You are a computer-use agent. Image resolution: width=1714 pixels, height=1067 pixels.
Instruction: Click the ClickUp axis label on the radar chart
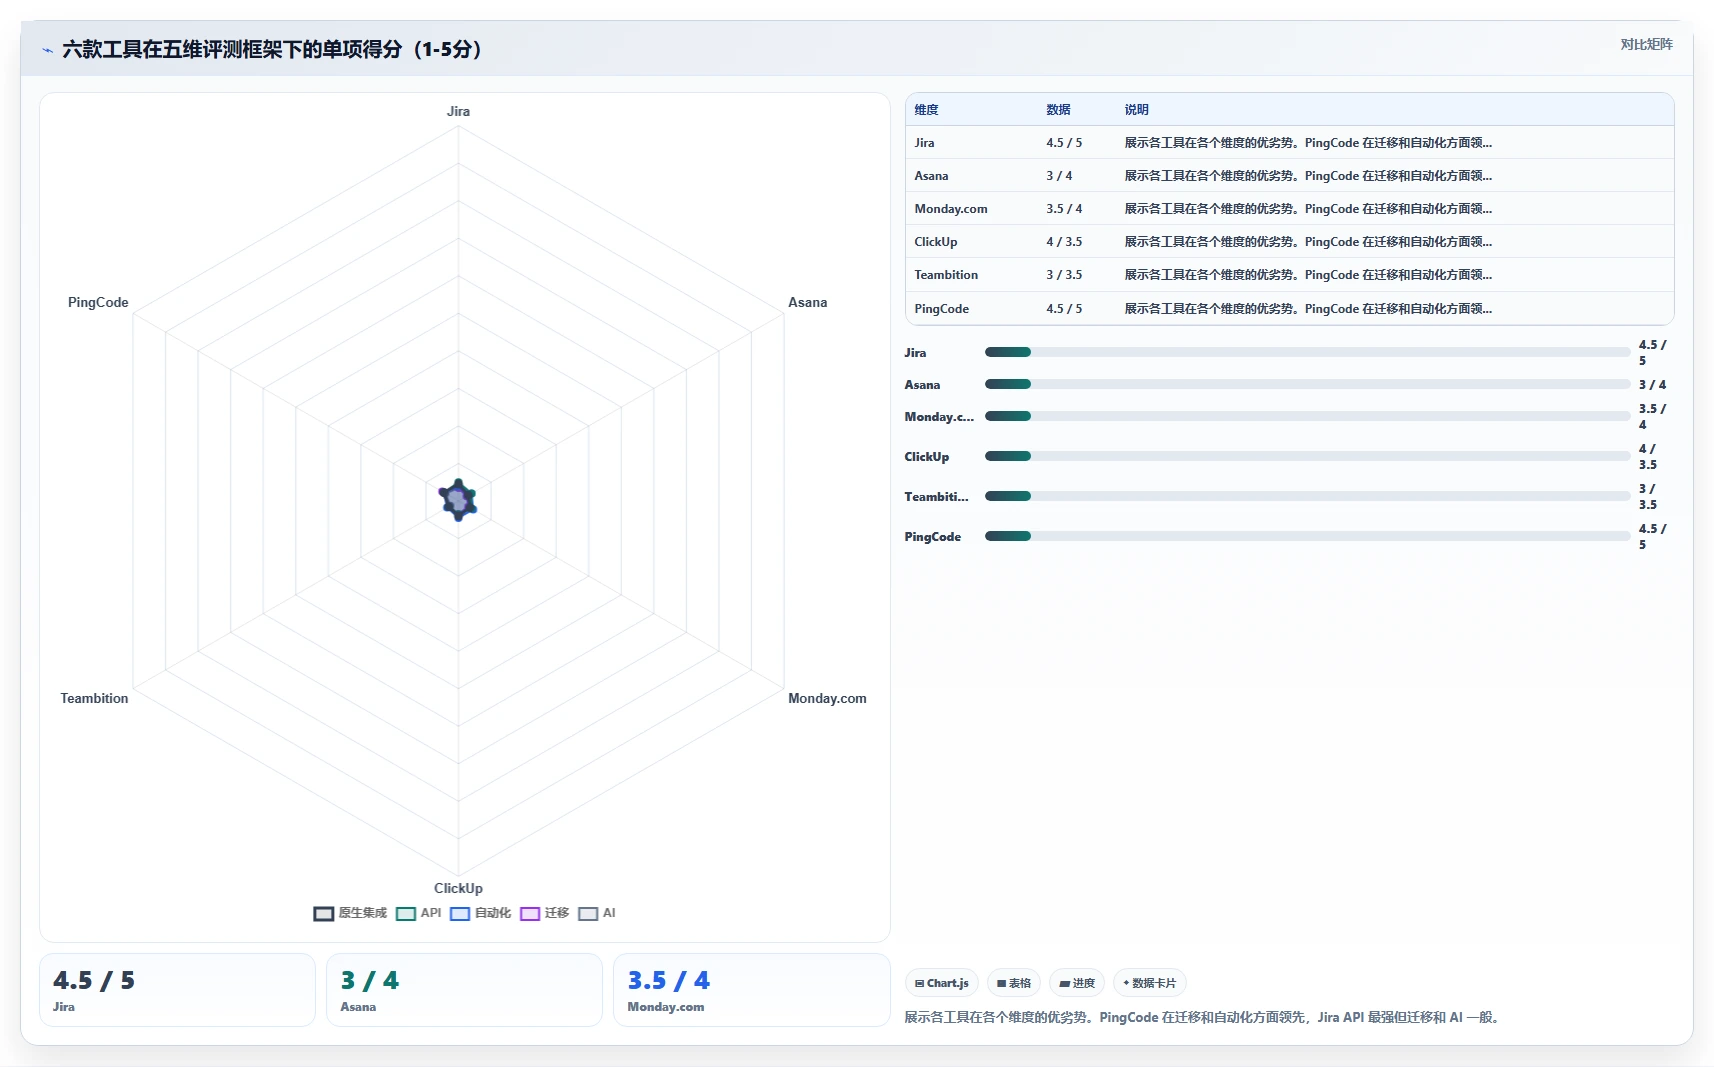tap(458, 888)
